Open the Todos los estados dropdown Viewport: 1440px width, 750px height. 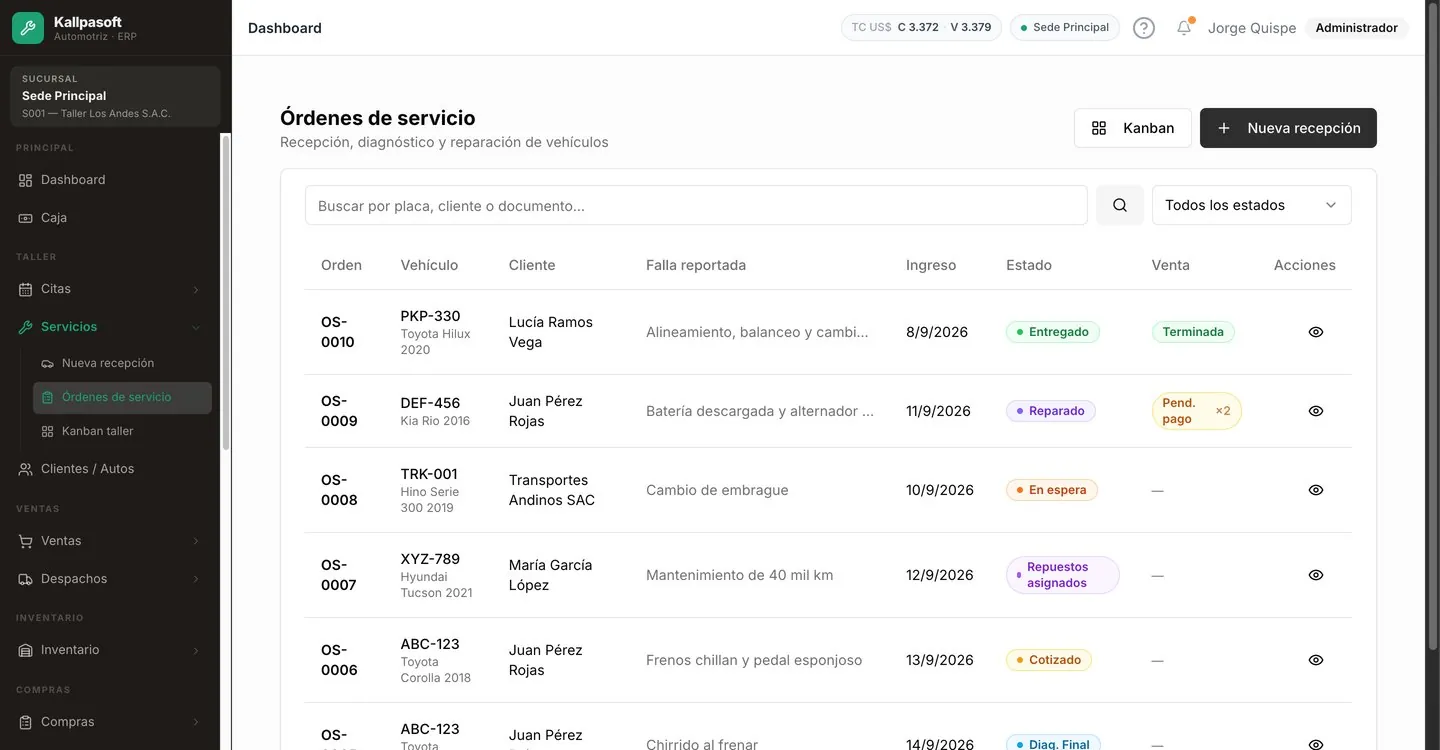[x=1252, y=205]
